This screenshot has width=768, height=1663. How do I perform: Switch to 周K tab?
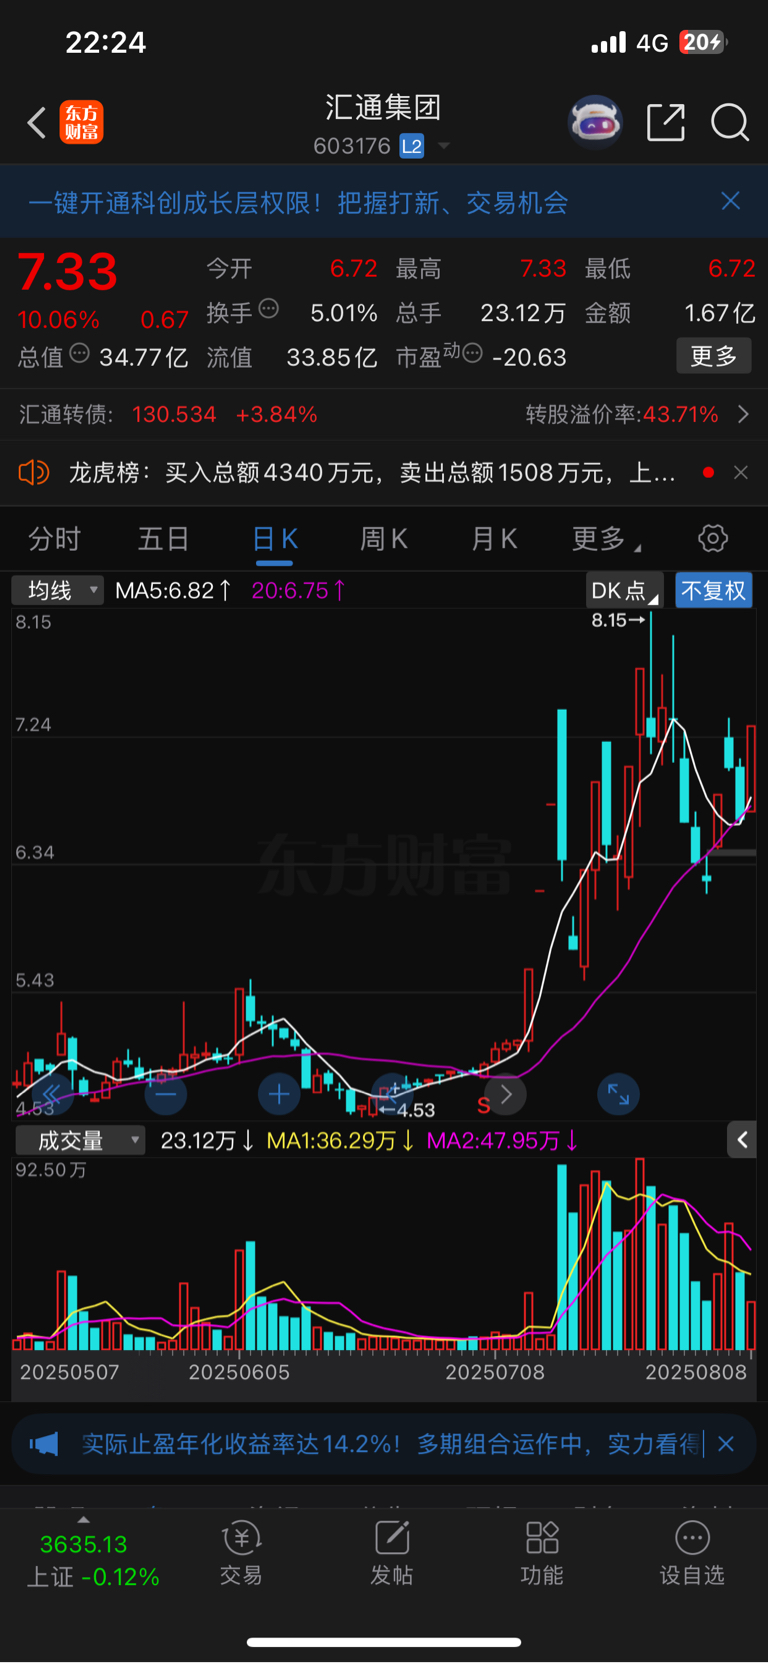click(384, 539)
